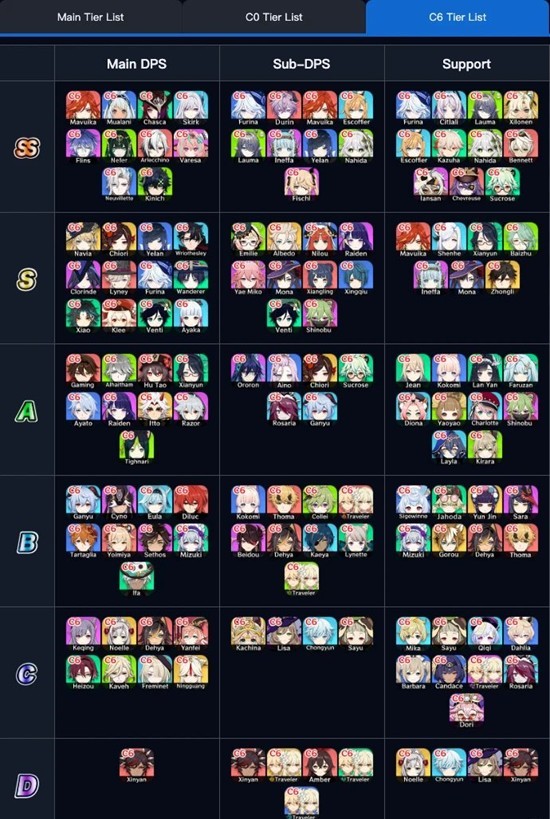The width and height of the screenshot is (550, 819).
Task: Click the SS tier label
Action: (x=27, y=148)
